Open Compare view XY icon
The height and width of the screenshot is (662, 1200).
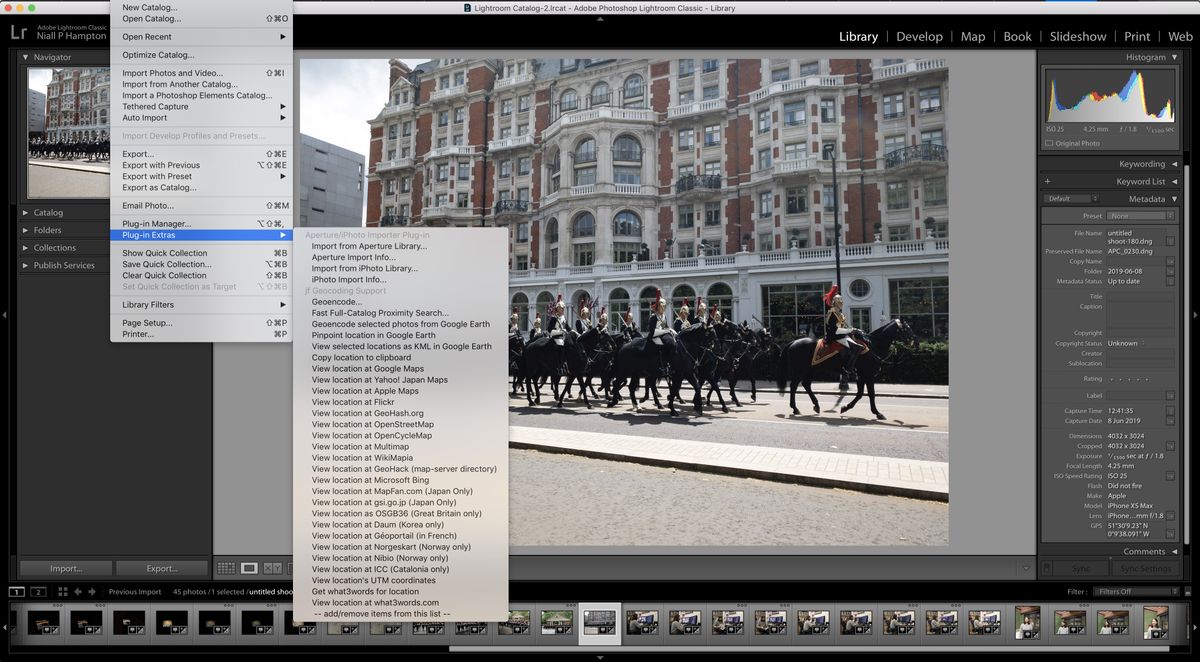coord(272,568)
